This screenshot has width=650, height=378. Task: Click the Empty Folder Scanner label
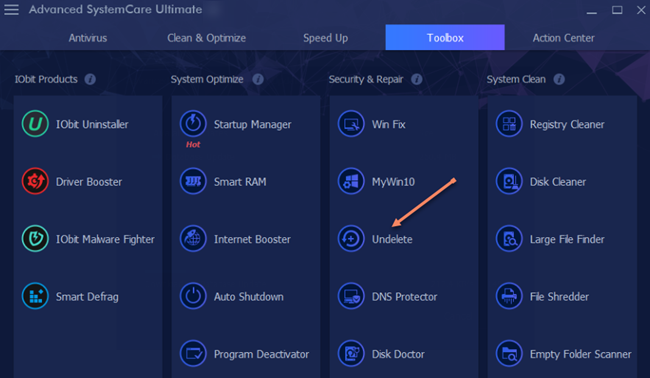580,354
